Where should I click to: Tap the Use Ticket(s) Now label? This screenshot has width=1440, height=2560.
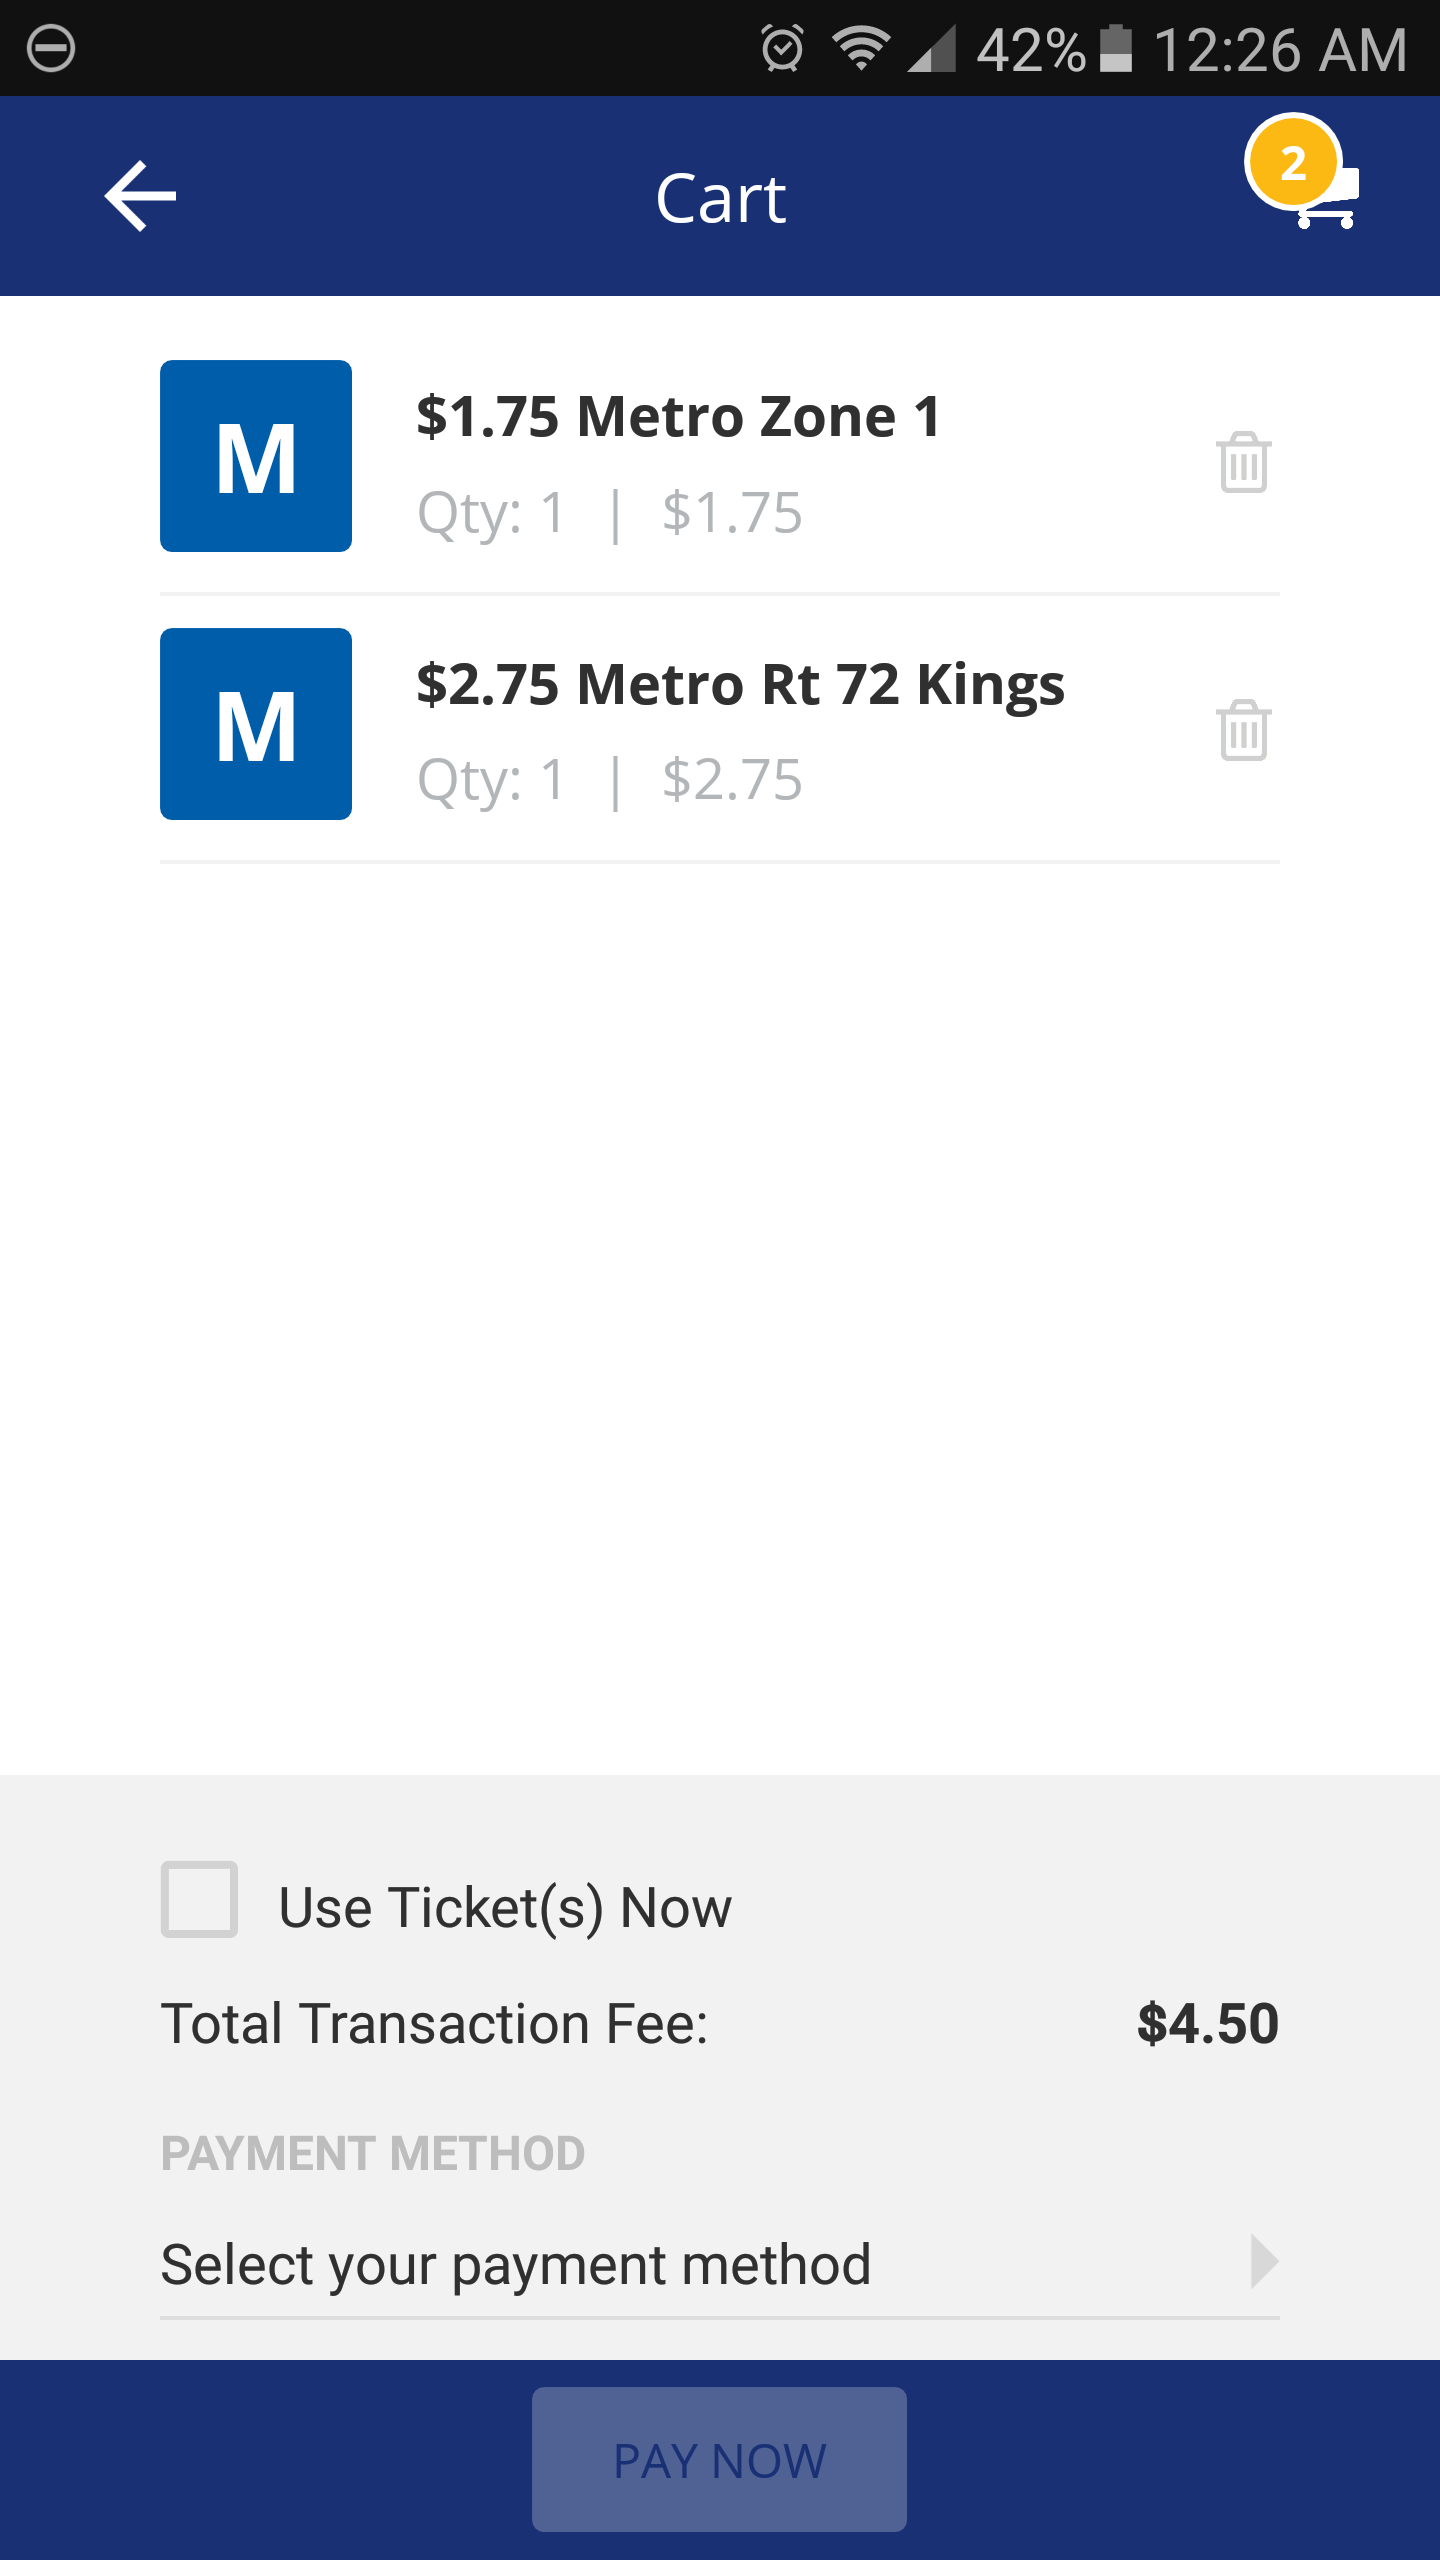pos(505,1907)
